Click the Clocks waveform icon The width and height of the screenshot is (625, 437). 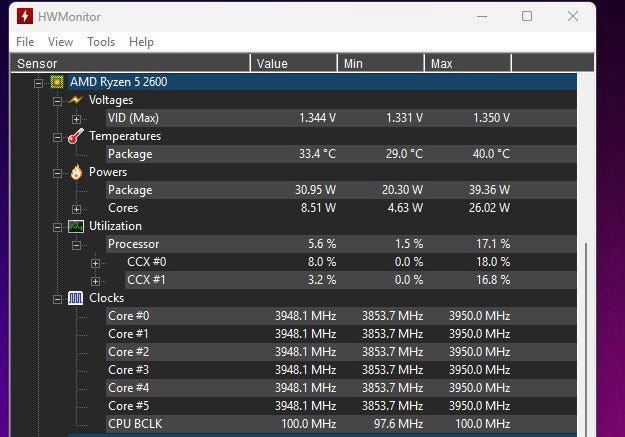tap(76, 298)
